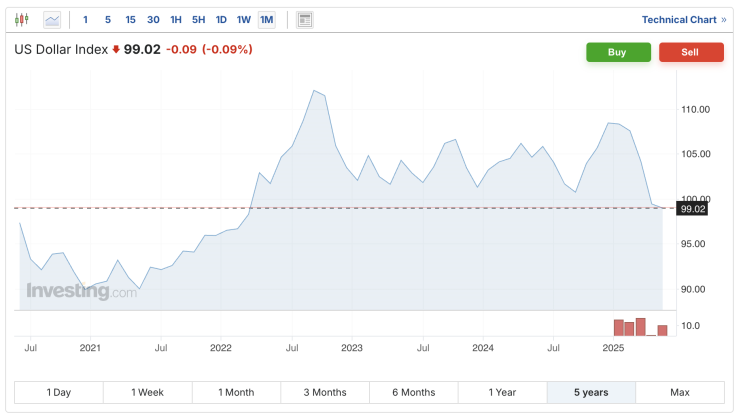Choose the 1H interval
Image resolution: width=743 pixels, height=418 pixels.
point(176,20)
